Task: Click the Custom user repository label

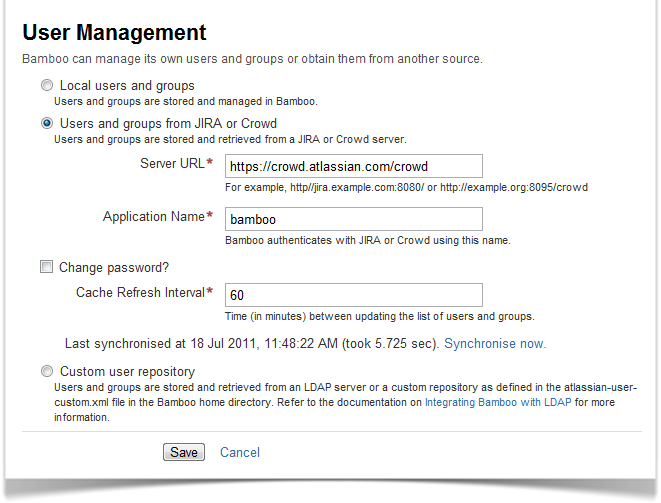Action: [x=127, y=371]
